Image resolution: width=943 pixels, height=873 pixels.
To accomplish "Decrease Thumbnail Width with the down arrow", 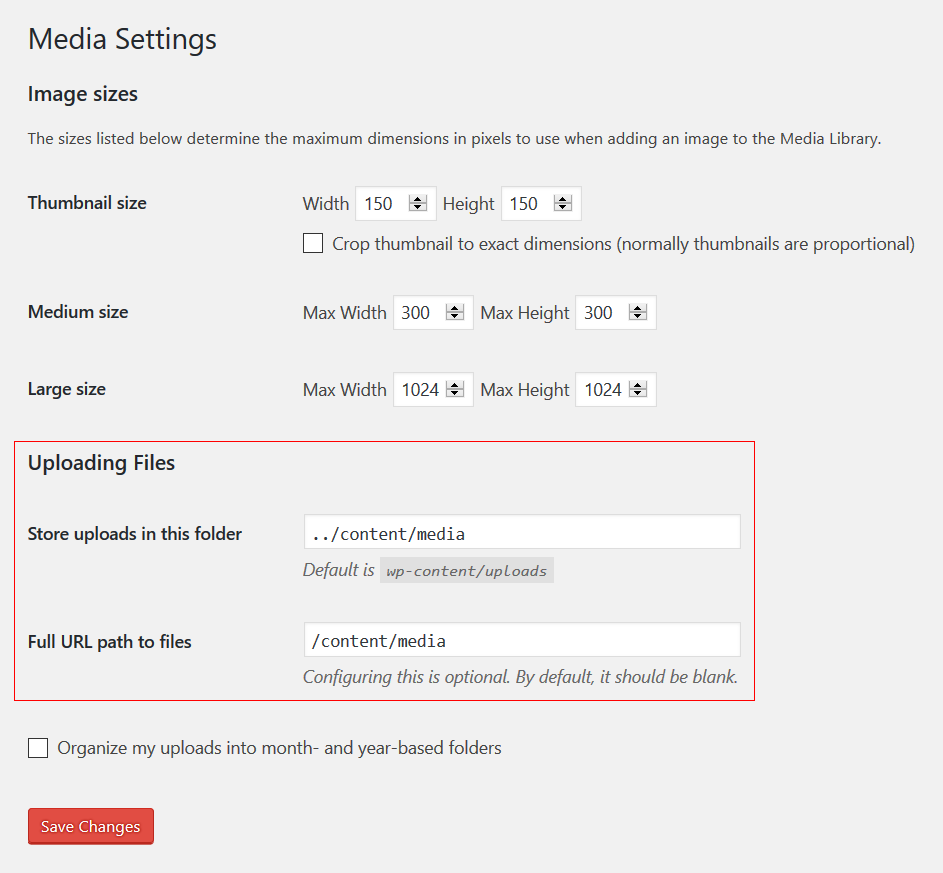I will click(418, 209).
